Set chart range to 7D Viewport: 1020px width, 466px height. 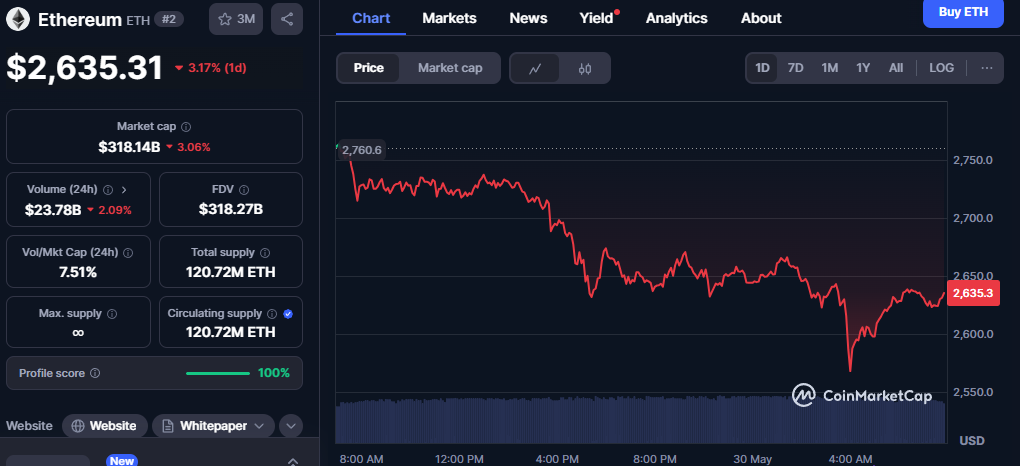796,68
